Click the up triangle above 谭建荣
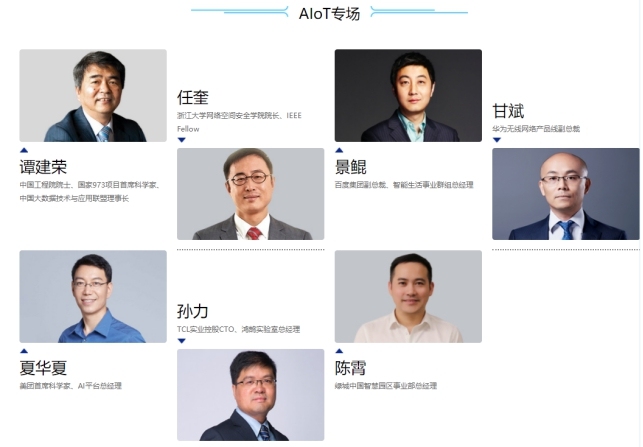This screenshot has height=447, width=643. point(24,151)
